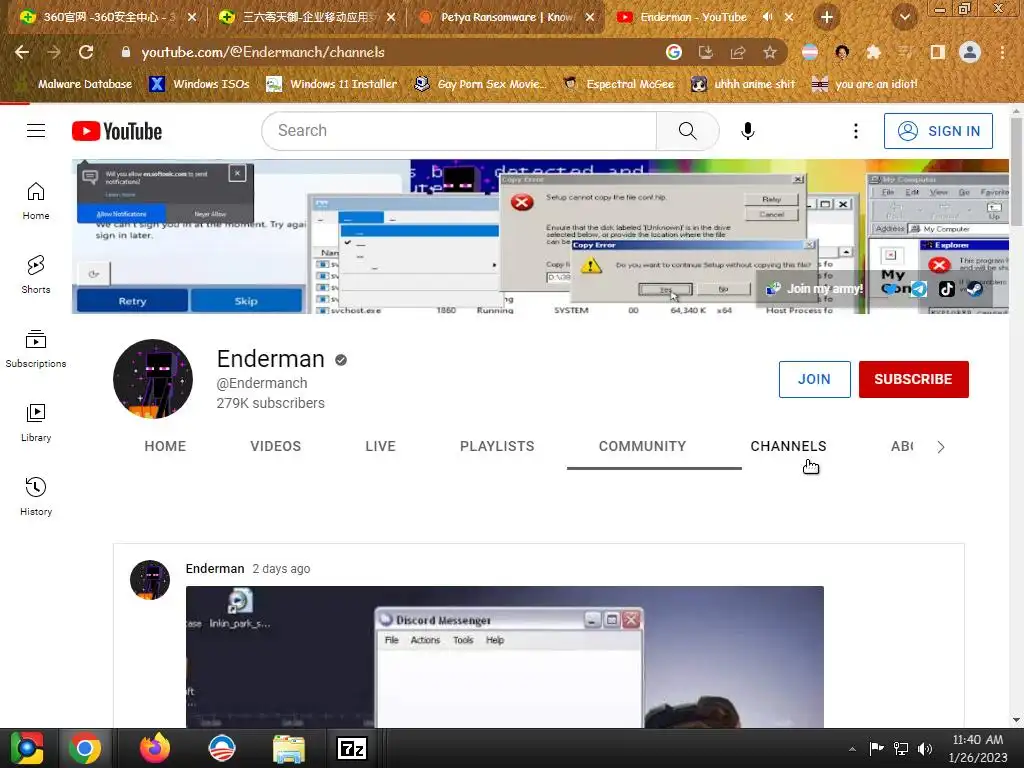Click the Action Center flag tray icon
This screenshot has width=1024, height=768.
[876, 748]
